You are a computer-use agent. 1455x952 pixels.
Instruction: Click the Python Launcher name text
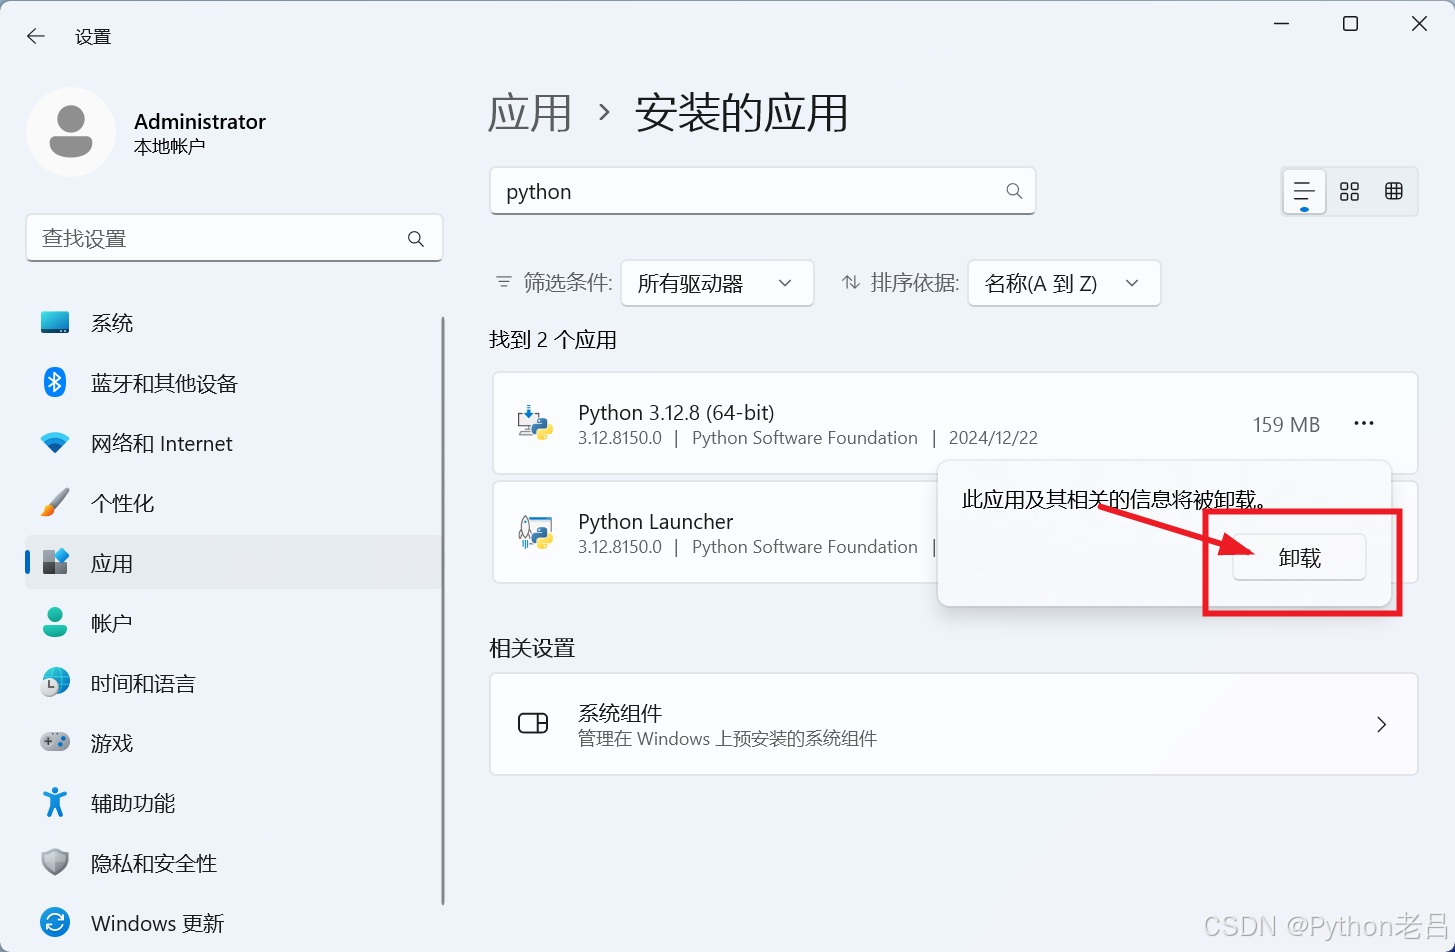coord(656,521)
